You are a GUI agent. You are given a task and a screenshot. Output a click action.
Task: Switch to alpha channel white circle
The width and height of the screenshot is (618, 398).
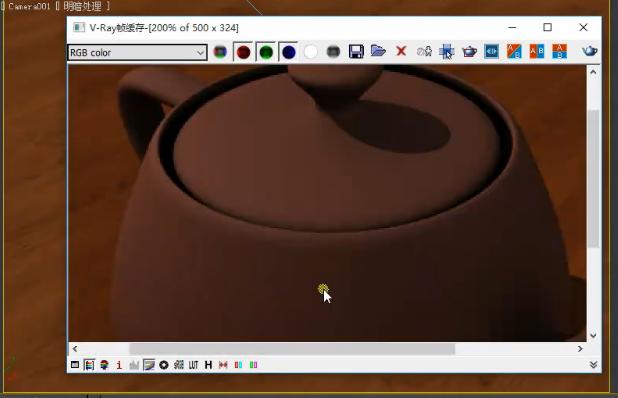tap(311, 52)
